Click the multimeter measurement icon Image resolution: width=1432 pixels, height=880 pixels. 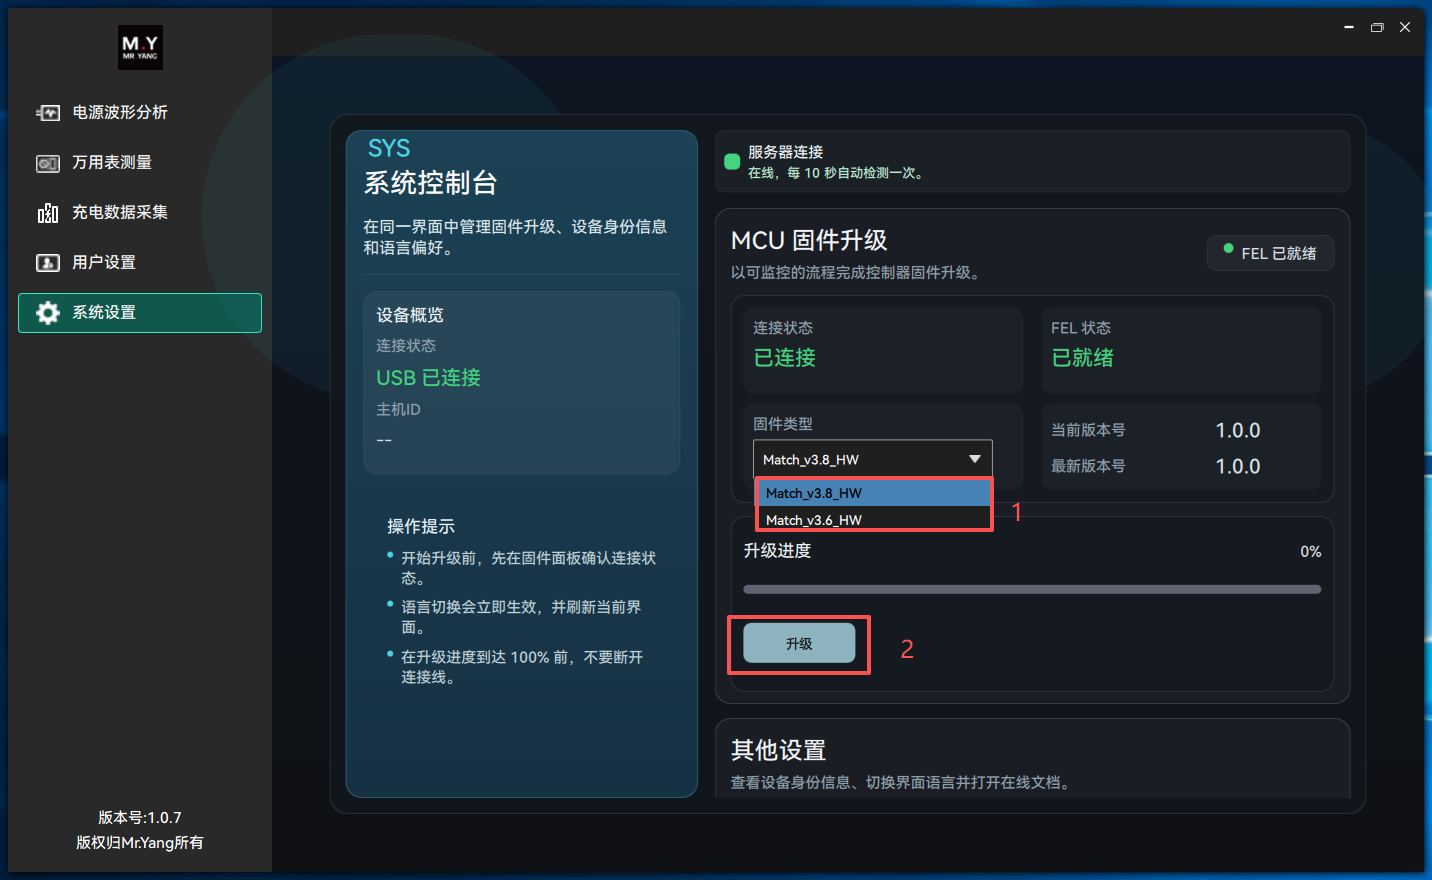point(48,163)
